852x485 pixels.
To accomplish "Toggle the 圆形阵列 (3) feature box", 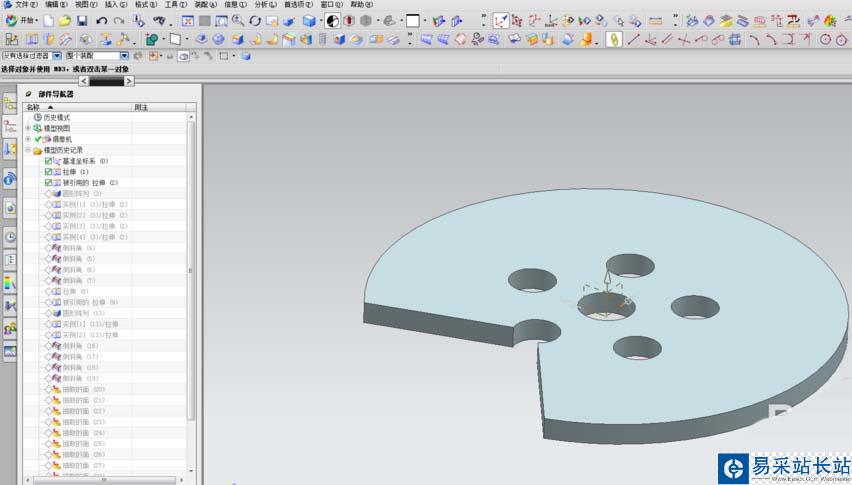I will tap(48, 193).
